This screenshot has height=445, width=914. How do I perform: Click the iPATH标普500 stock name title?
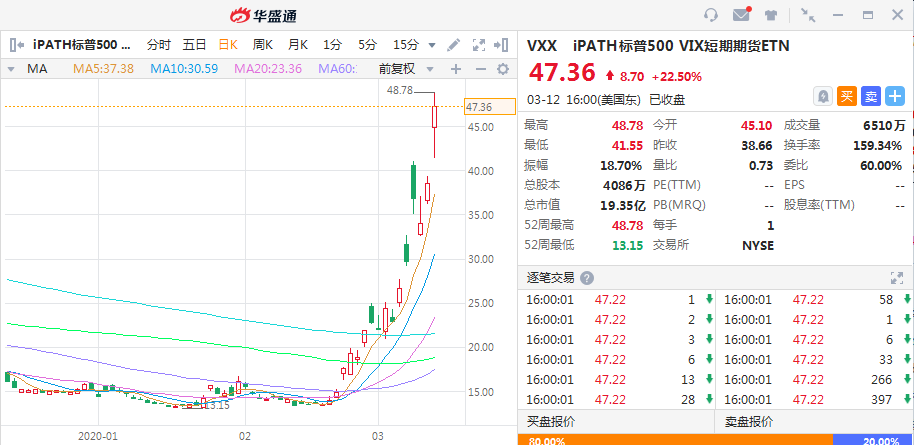(x=82, y=45)
